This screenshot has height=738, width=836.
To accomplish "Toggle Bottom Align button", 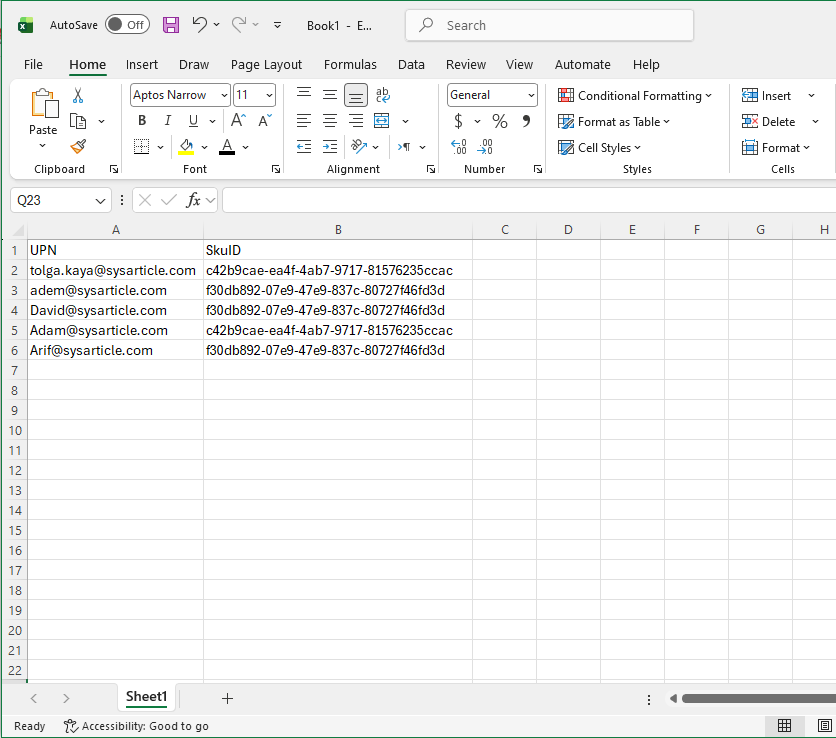I will coord(356,95).
